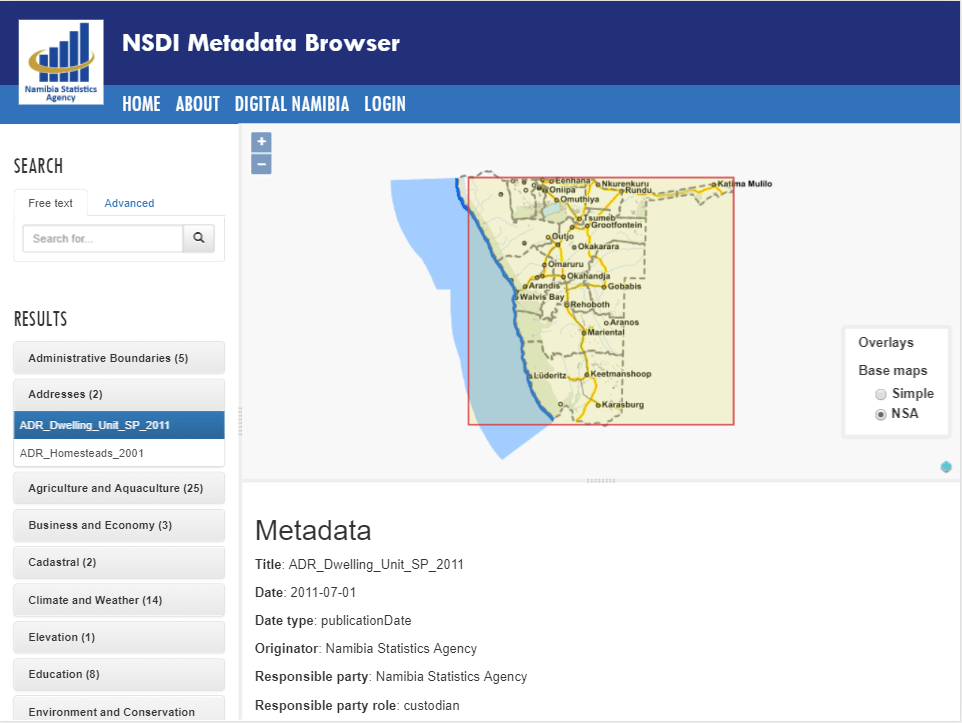Click the search magnifier icon
Screen dimensions: 962x723
[x=198, y=238]
